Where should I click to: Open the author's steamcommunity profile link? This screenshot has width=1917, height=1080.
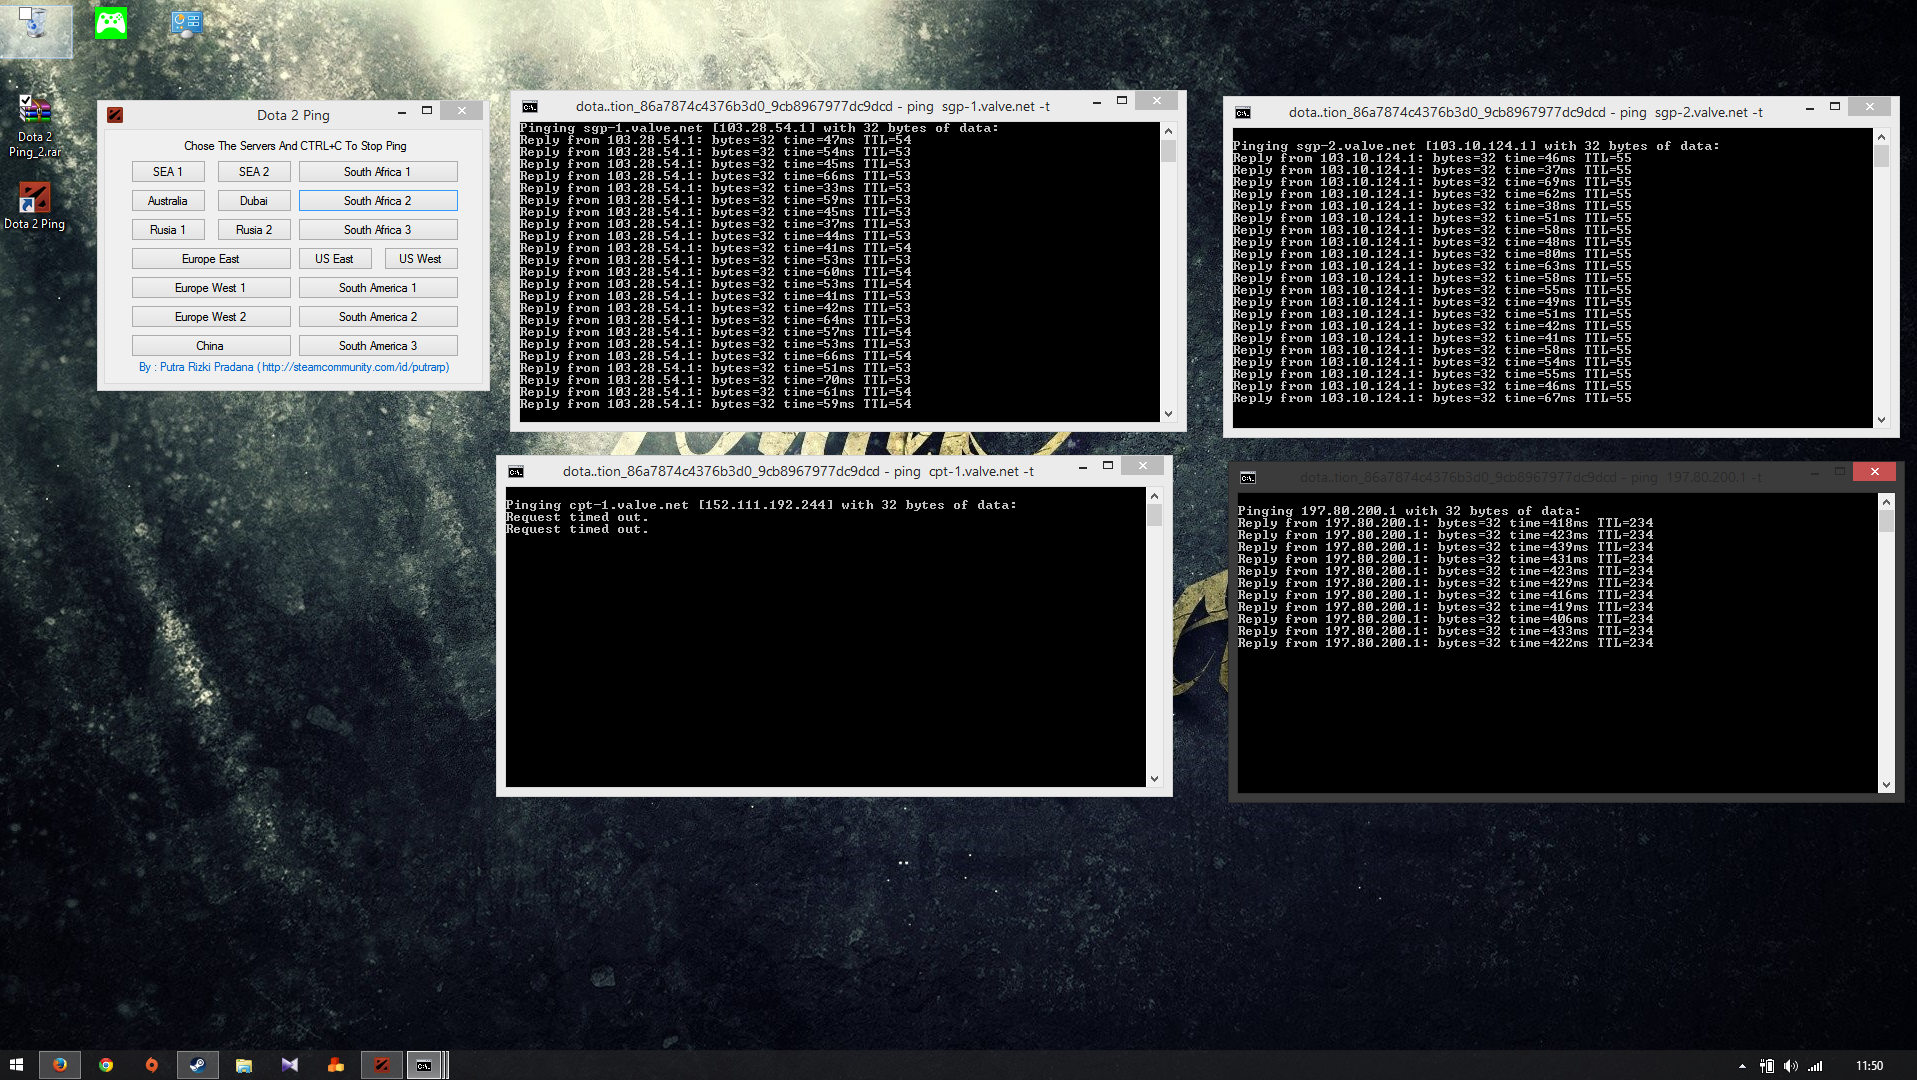[355, 367]
